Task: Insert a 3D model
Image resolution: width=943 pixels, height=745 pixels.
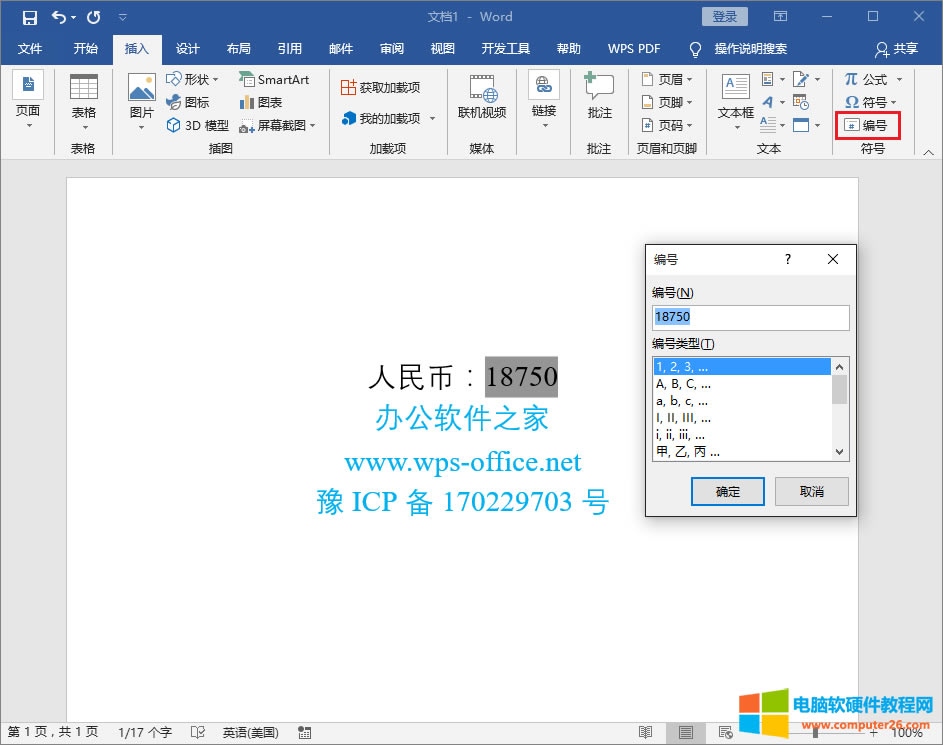Action: 198,125
